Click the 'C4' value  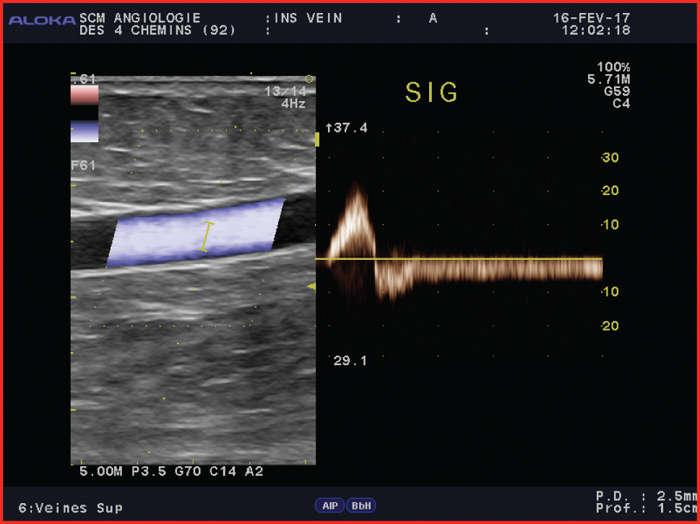click(621, 104)
